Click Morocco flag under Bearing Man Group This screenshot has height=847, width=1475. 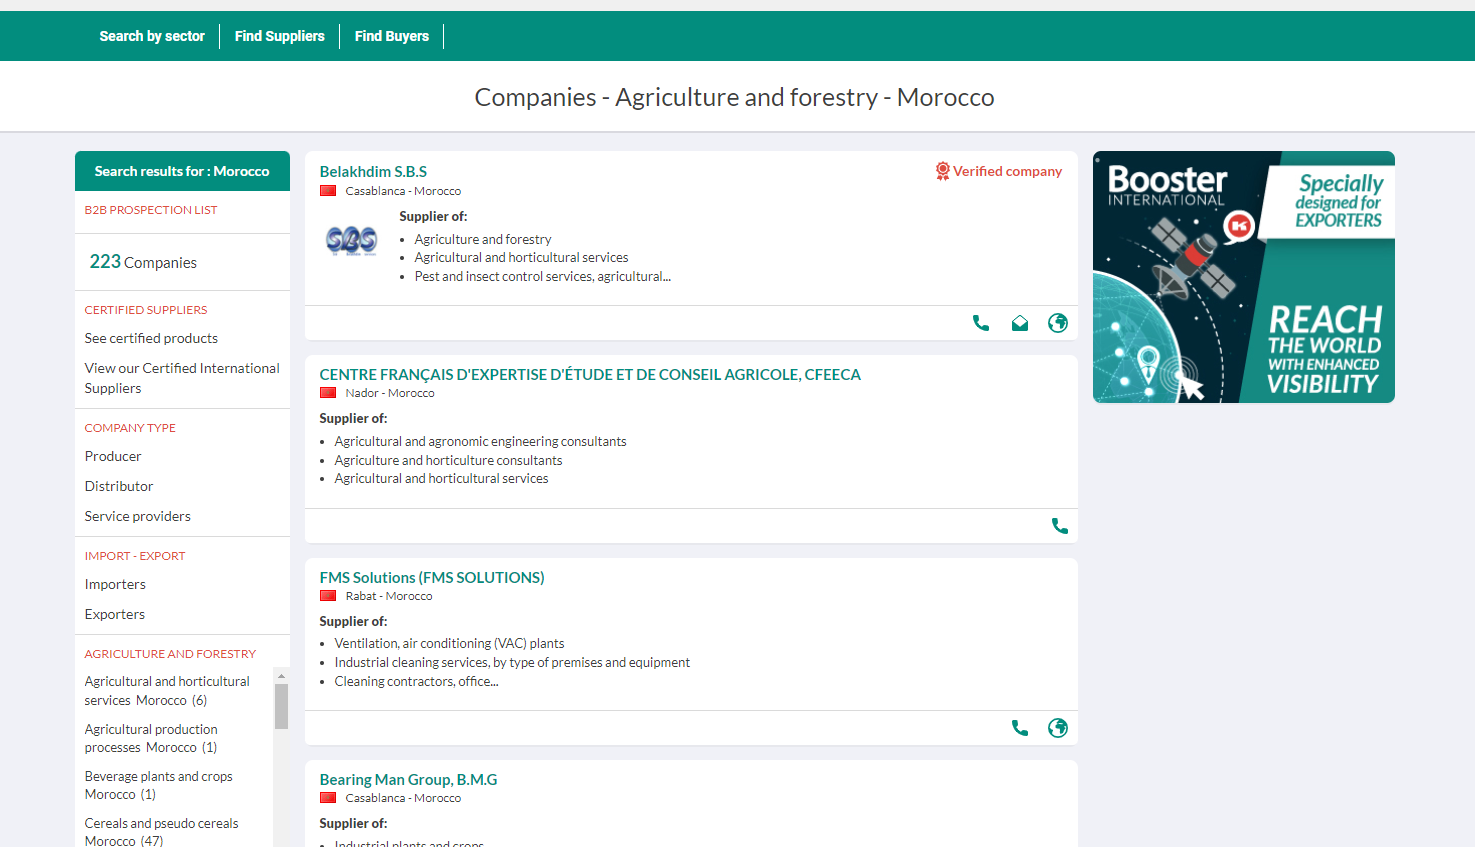[x=328, y=798]
